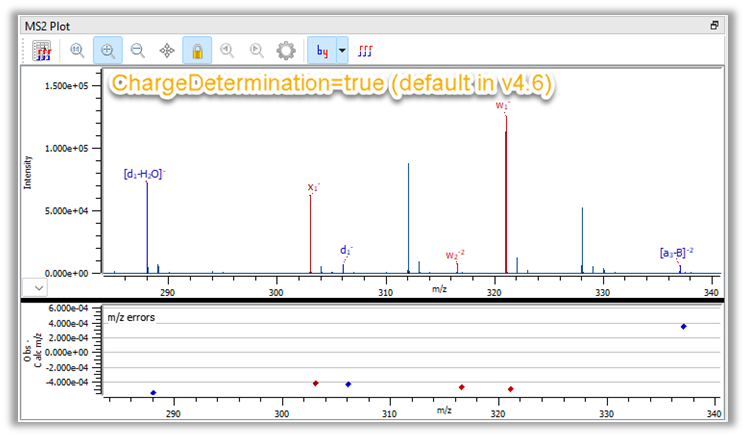Go to previous zoom view

[227, 50]
